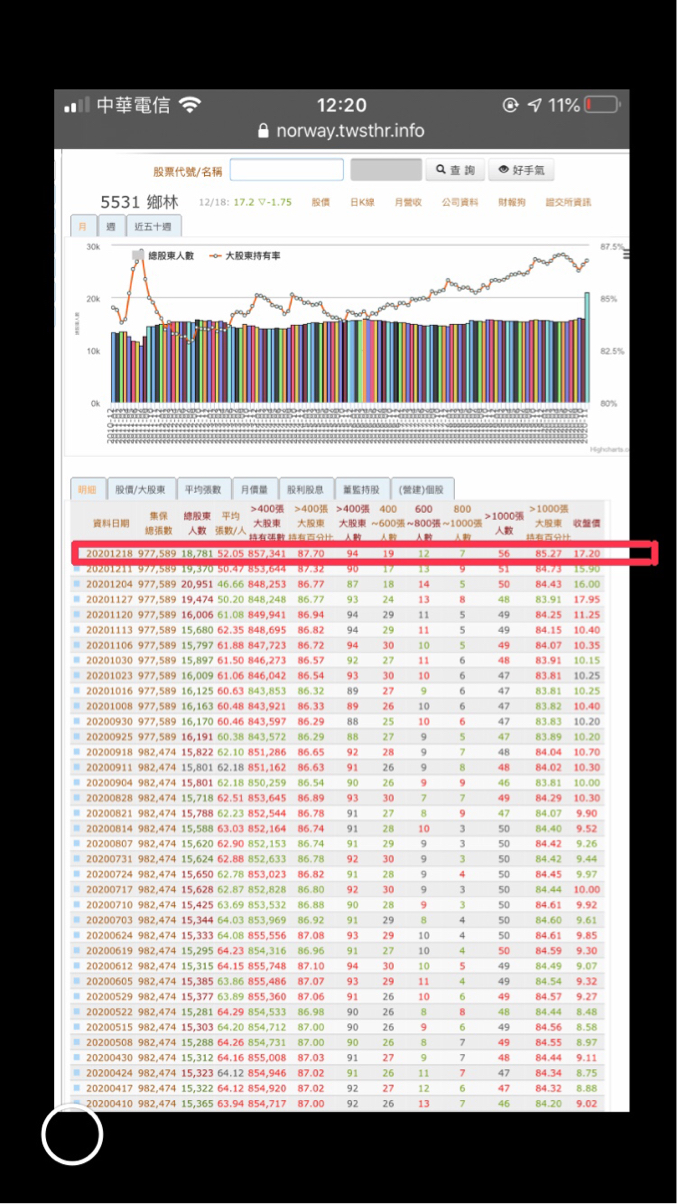This screenshot has width=677, height=1204.
Task: Switch chart to the 月 tab
Action: point(83,227)
